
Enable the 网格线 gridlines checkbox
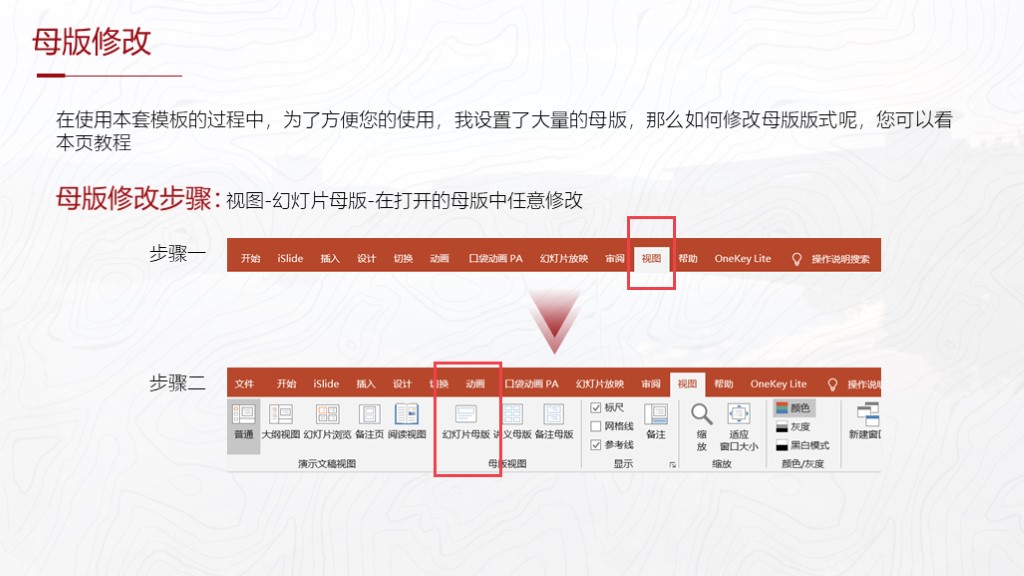coord(596,426)
